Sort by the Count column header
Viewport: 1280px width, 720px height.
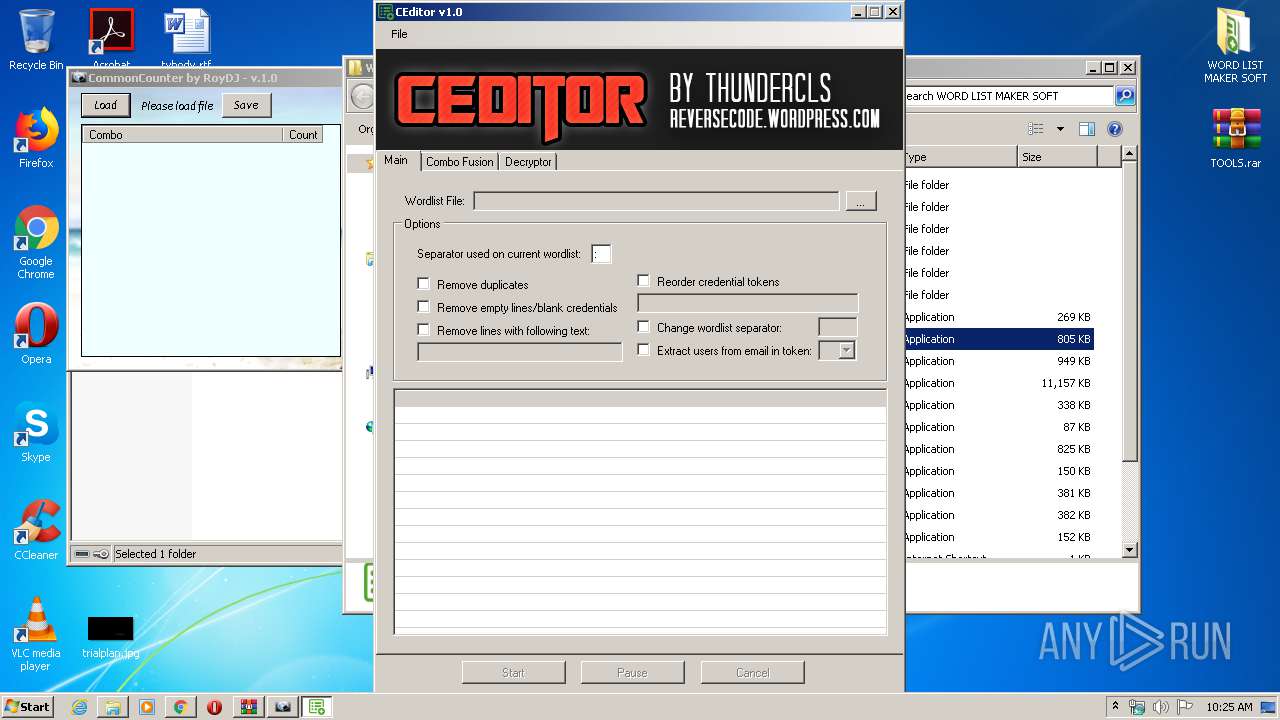303,134
